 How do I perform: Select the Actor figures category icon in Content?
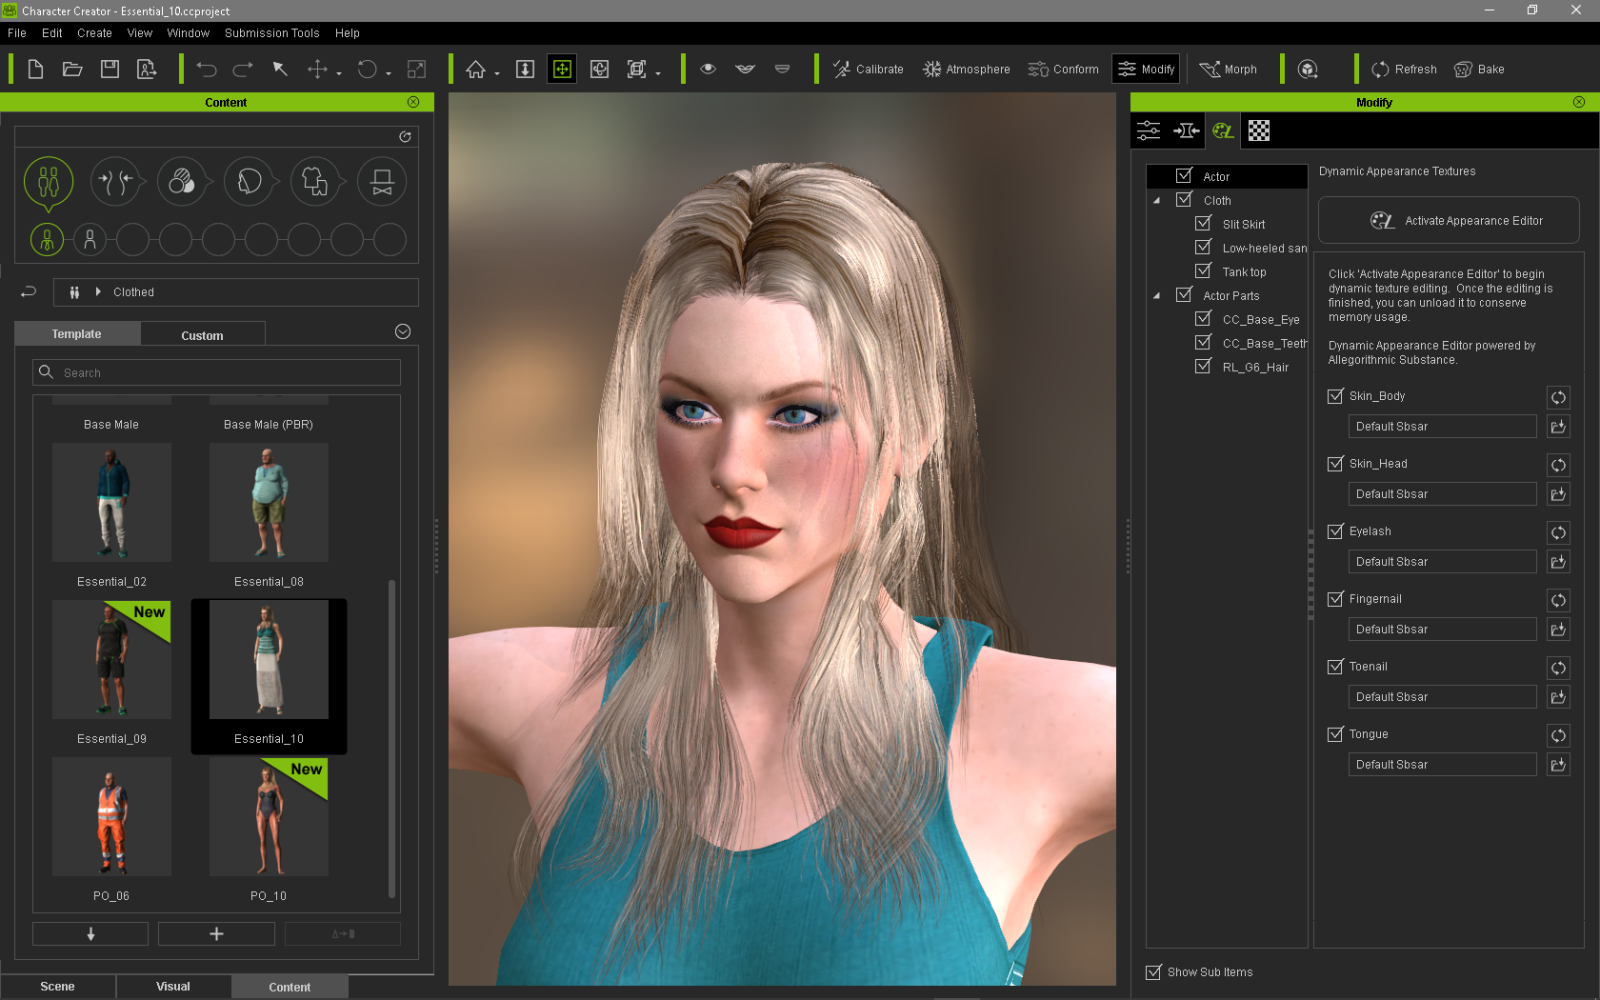click(x=48, y=182)
